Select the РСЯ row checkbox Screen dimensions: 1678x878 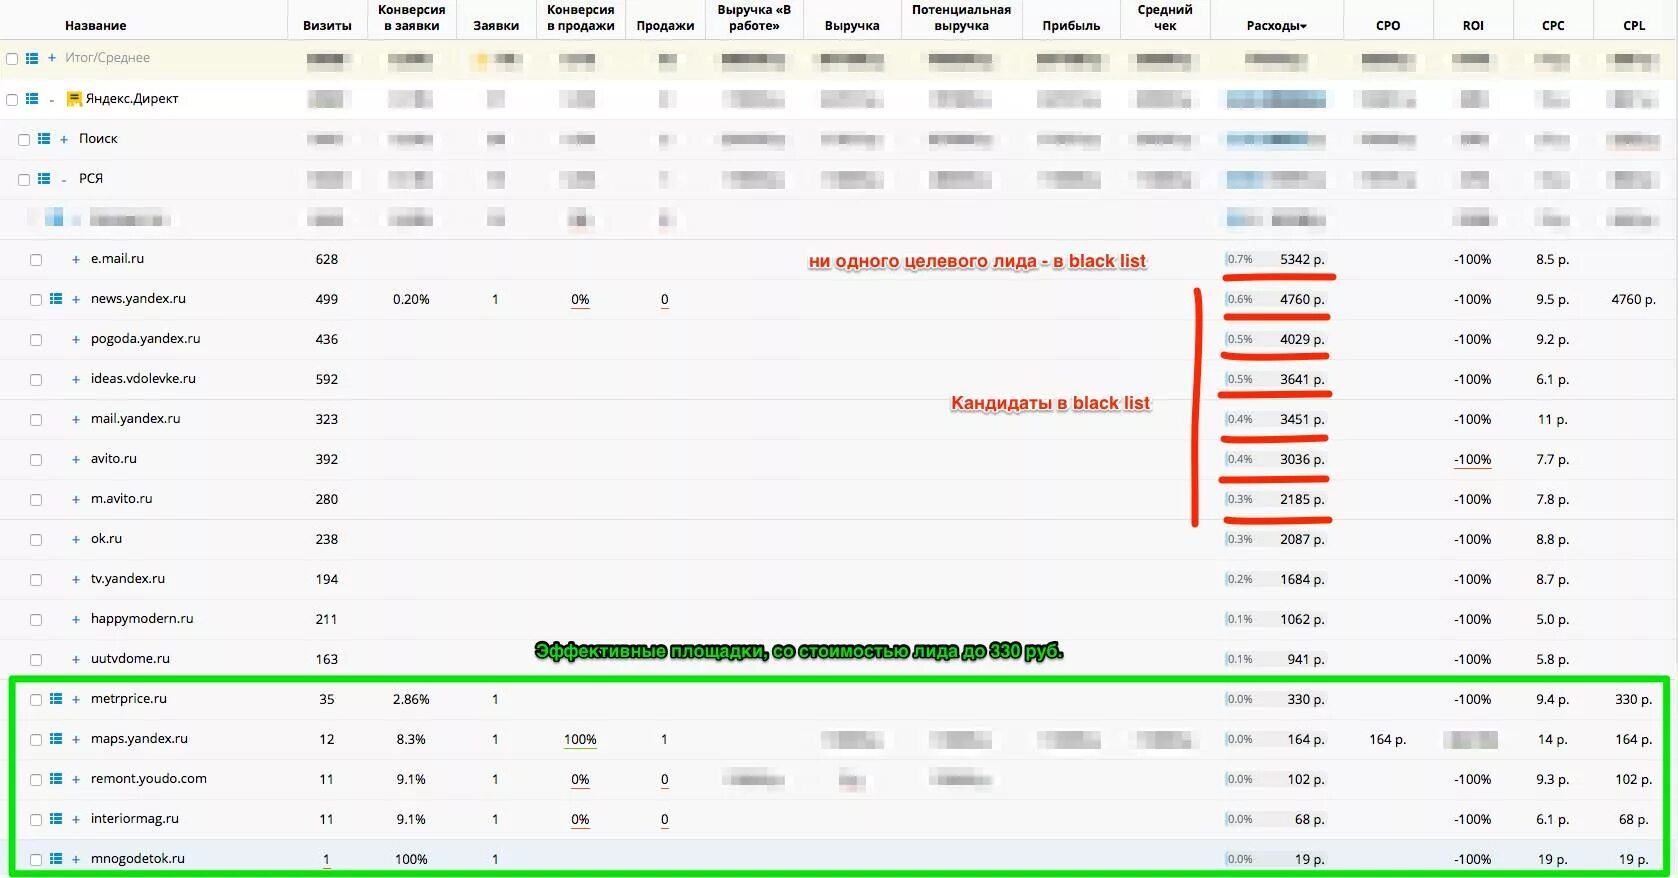24,179
